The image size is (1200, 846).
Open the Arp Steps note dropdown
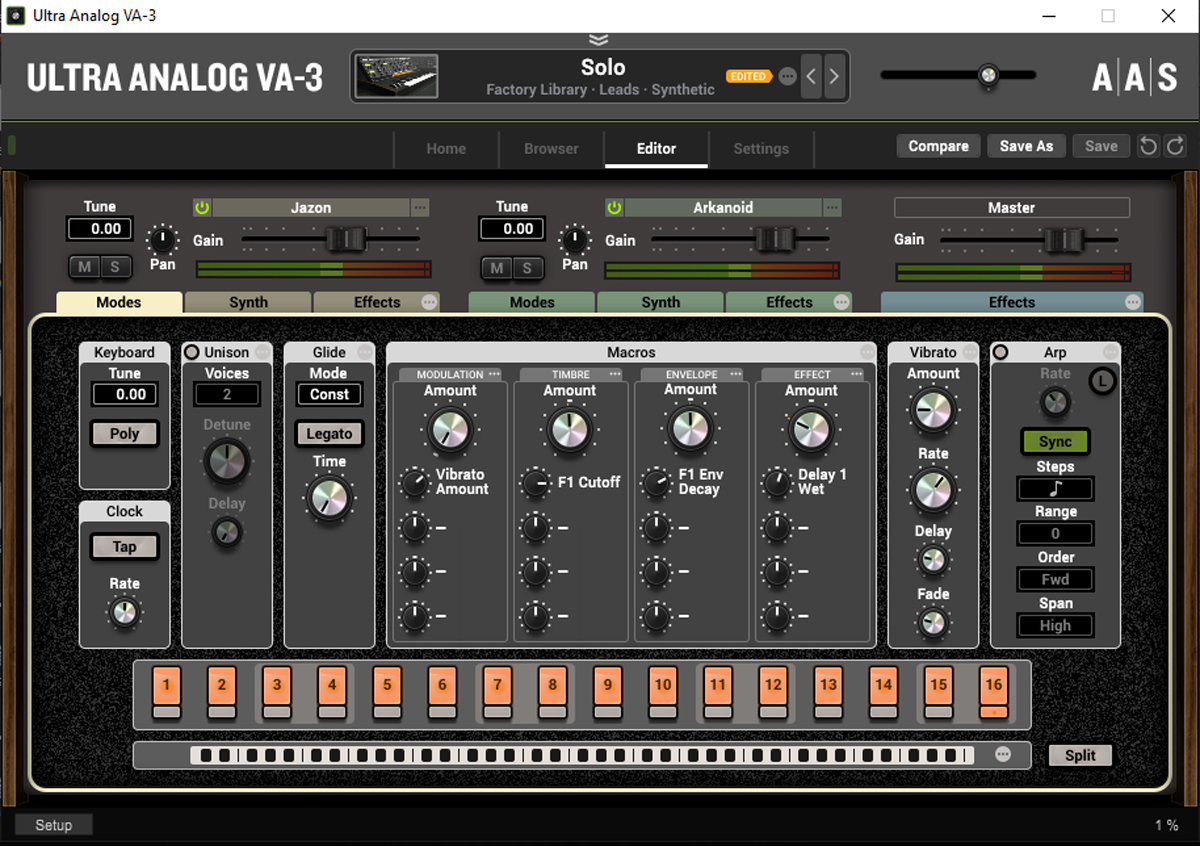click(x=1055, y=489)
